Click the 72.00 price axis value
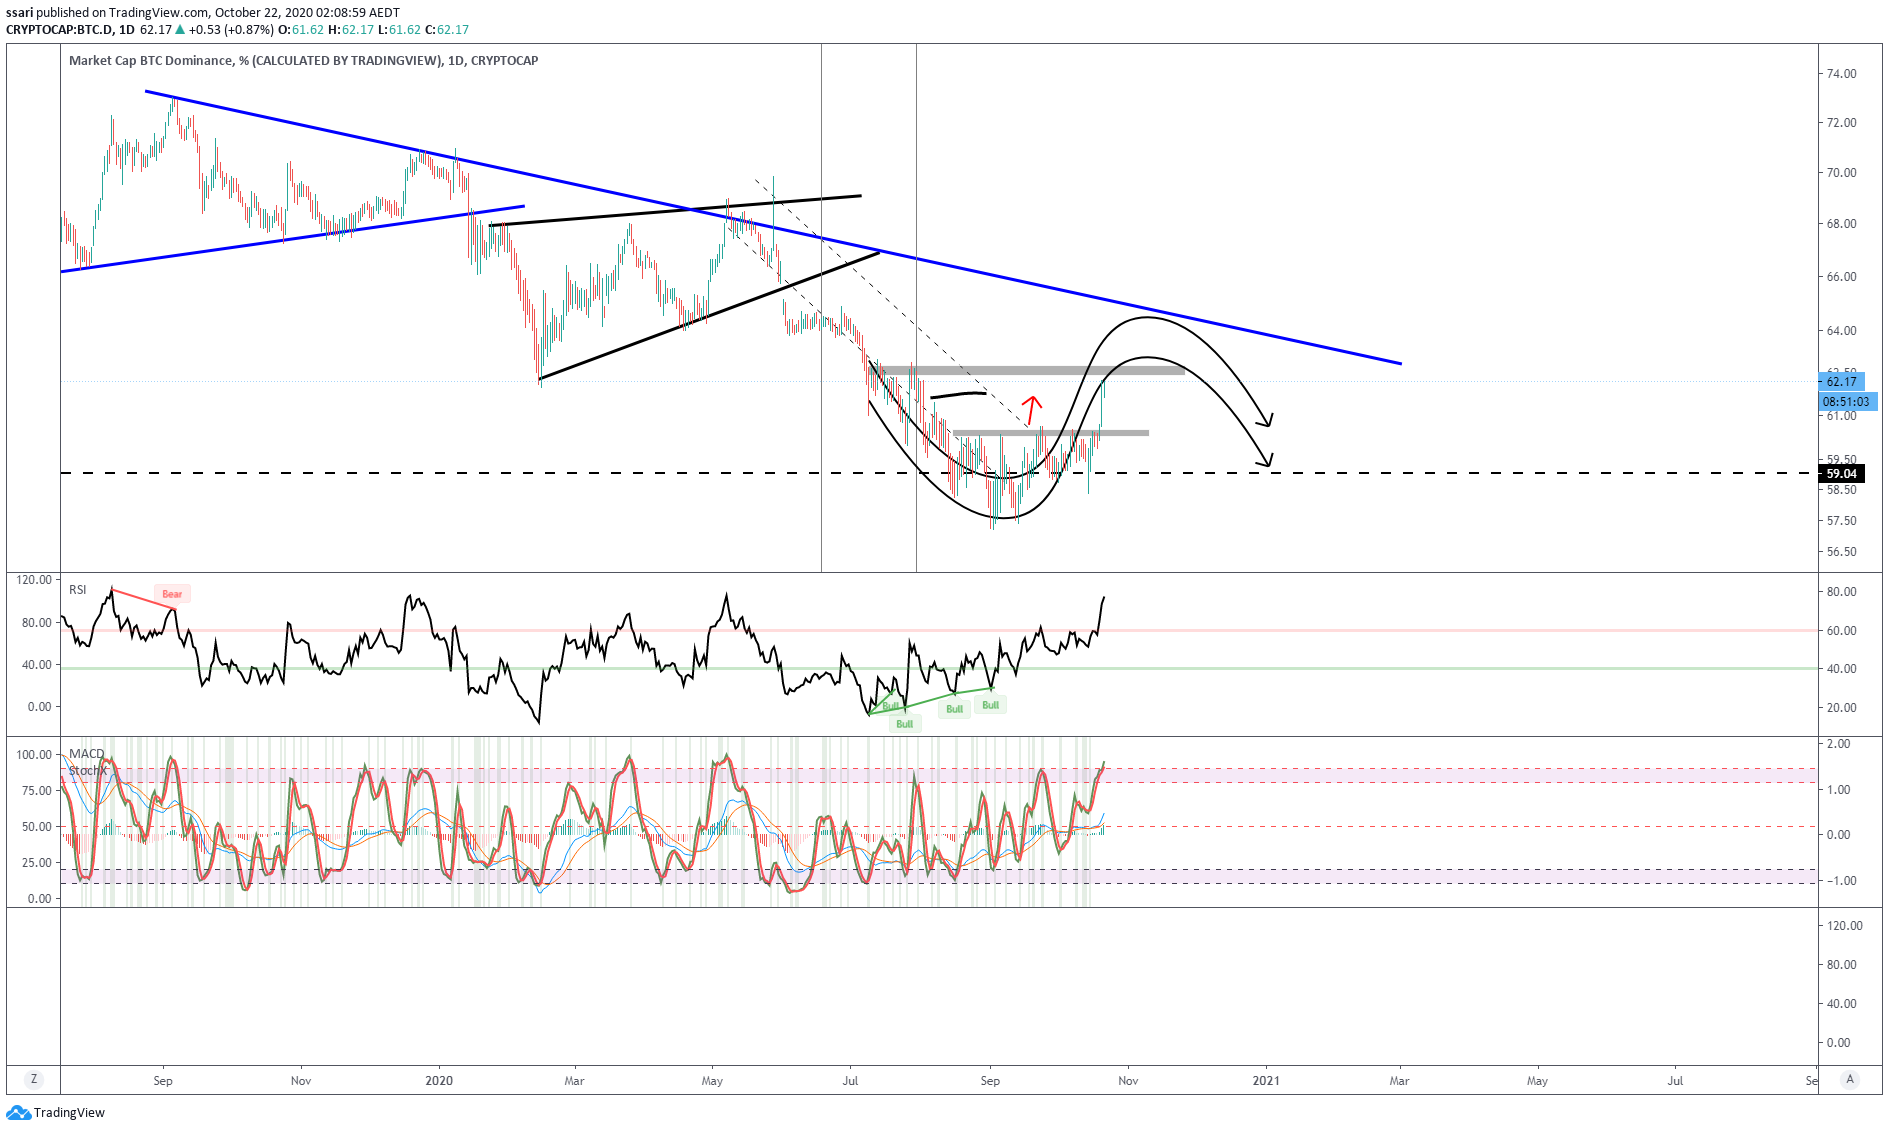The width and height of the screenshot is (1889, 1131). (x=1841, y=122)
